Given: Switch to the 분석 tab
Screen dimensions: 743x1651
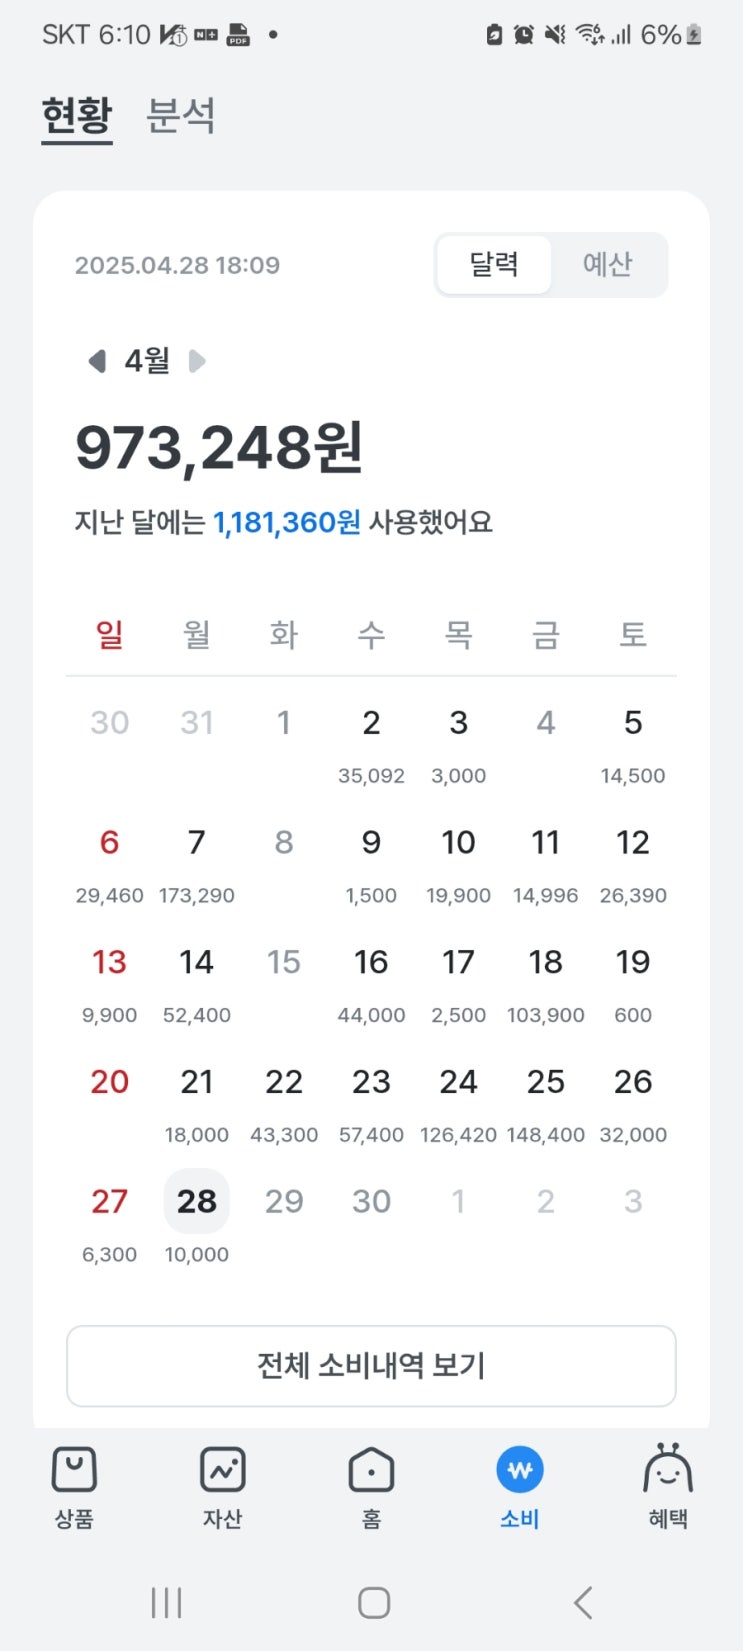Looking at the screenshot, I should tap(181, 116).
